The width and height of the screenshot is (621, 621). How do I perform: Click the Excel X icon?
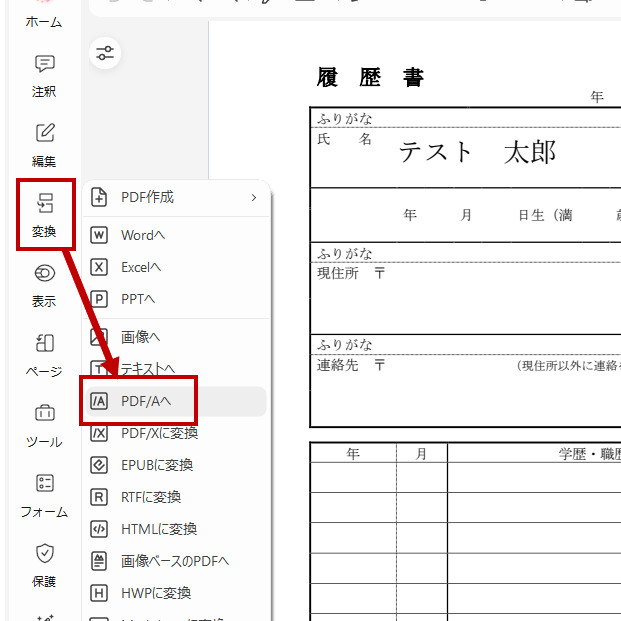point(99,267)
